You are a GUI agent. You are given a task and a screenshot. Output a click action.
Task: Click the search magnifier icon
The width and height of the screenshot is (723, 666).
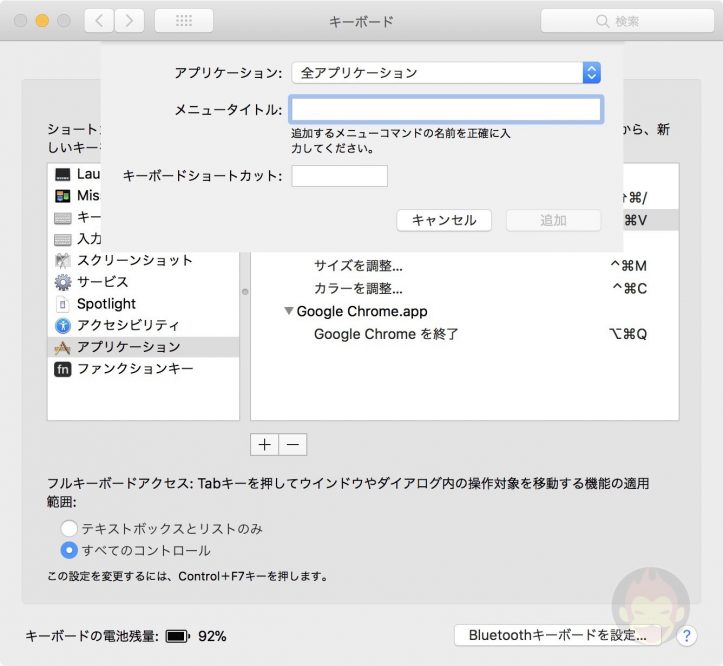602,21
